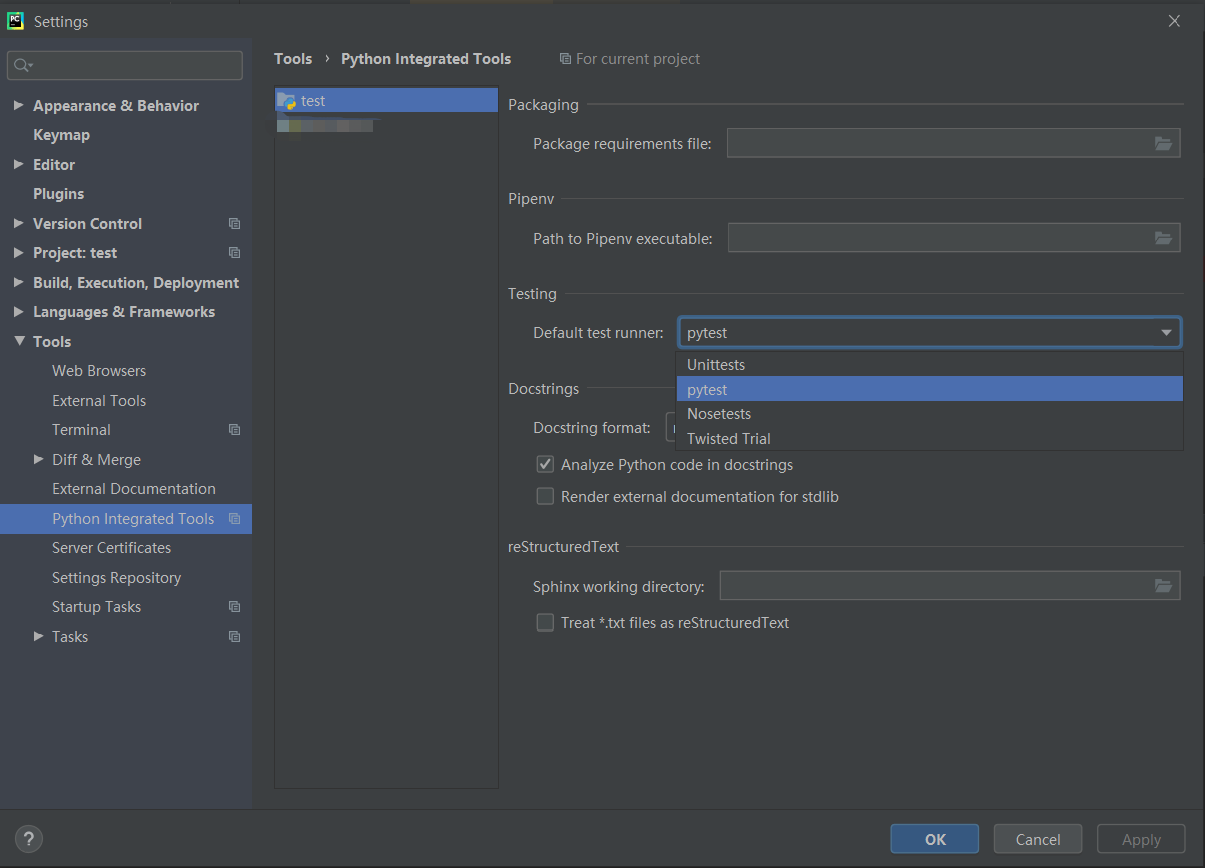Viewport: 1205px width, 868px height.
Task: Disable Analyze Python code in docstrings
Action: (545, 464)
